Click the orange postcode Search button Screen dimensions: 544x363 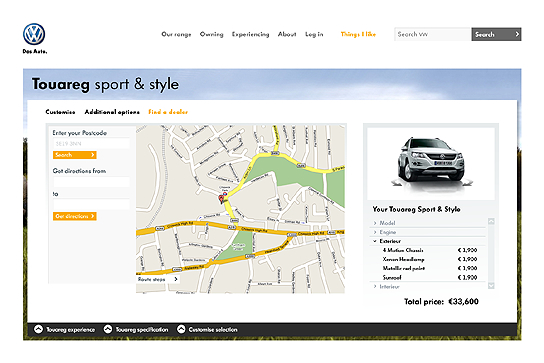(x=75, y=155)
